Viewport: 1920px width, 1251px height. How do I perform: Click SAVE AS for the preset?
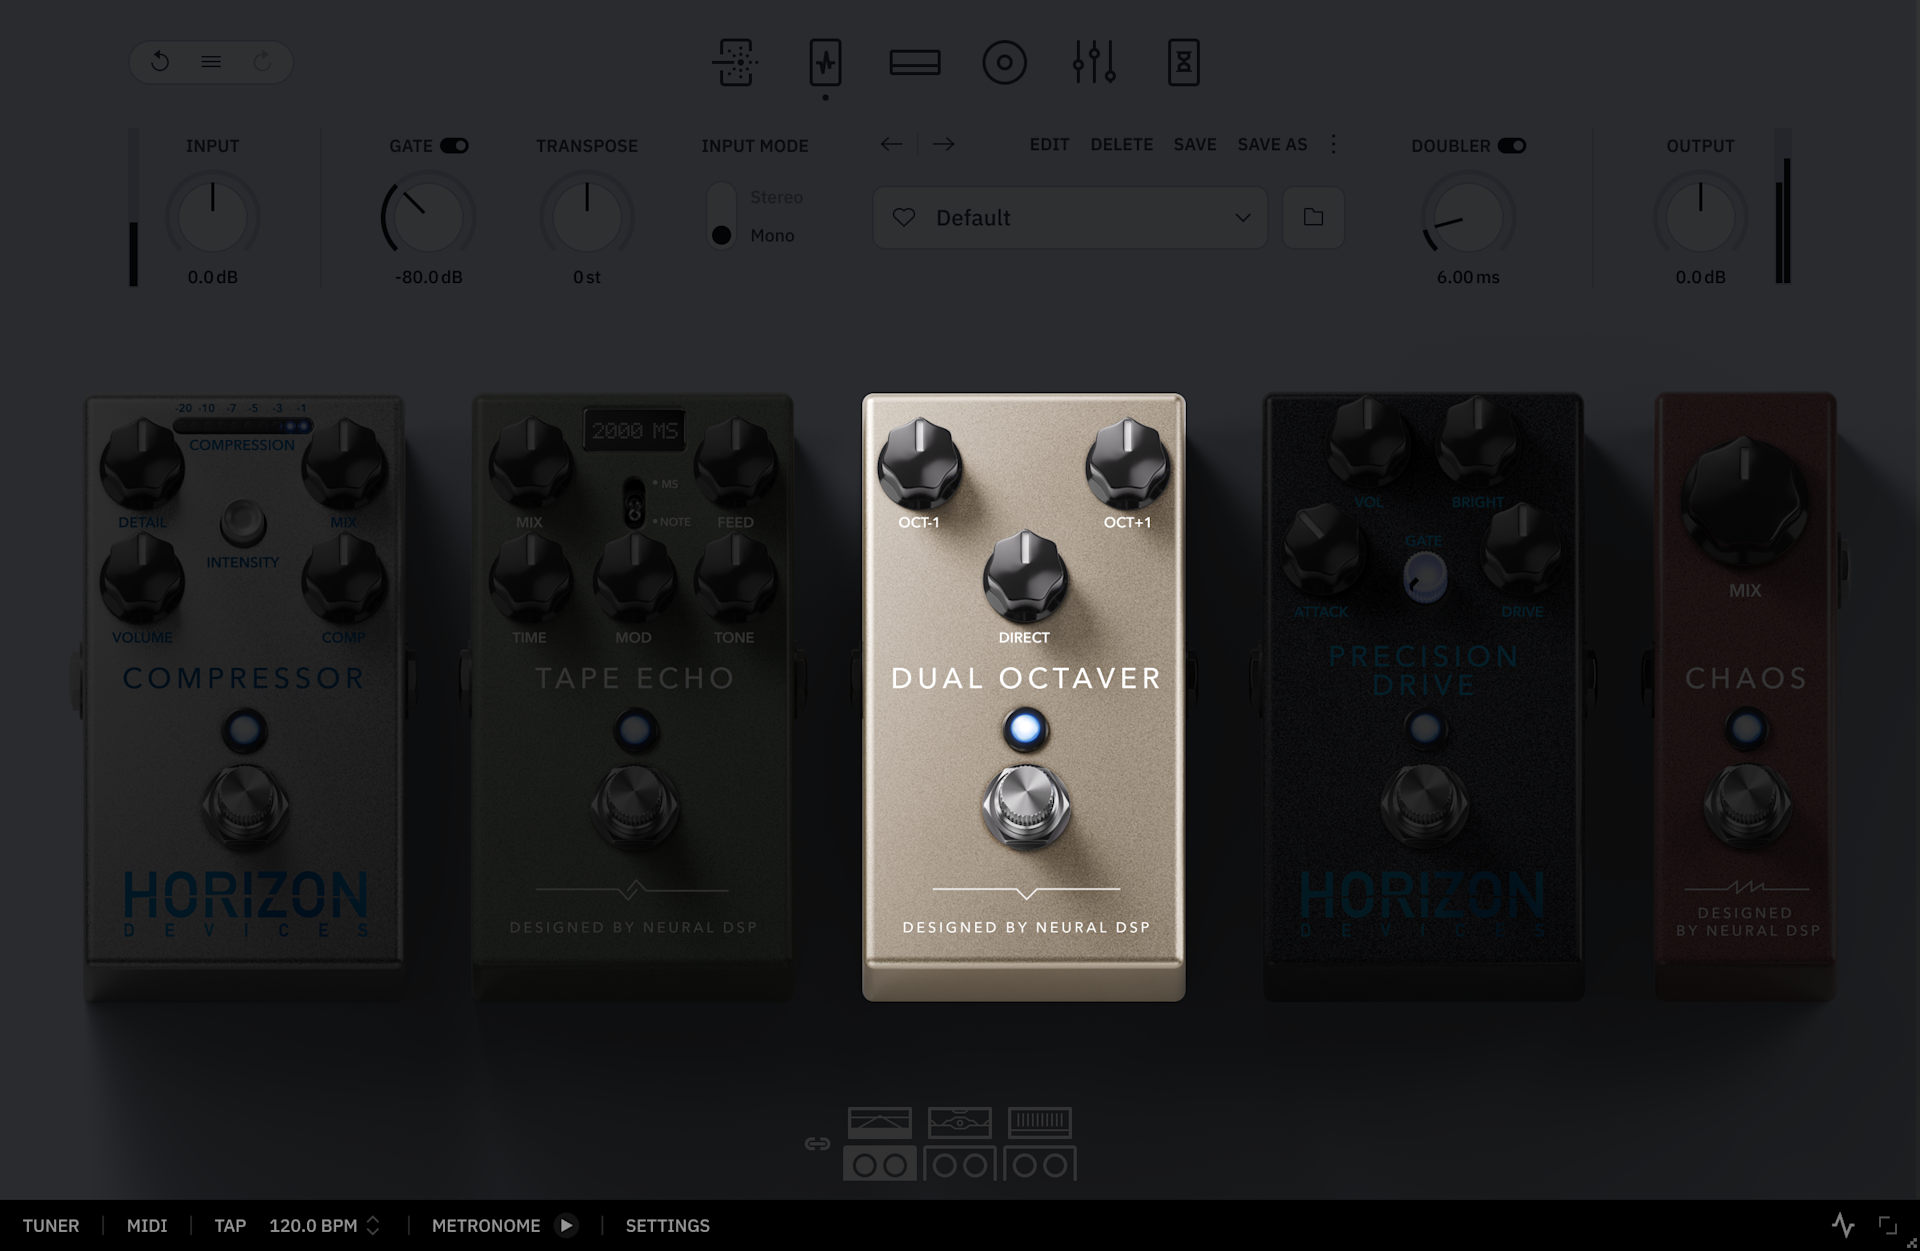click(x=1272, y=144)
